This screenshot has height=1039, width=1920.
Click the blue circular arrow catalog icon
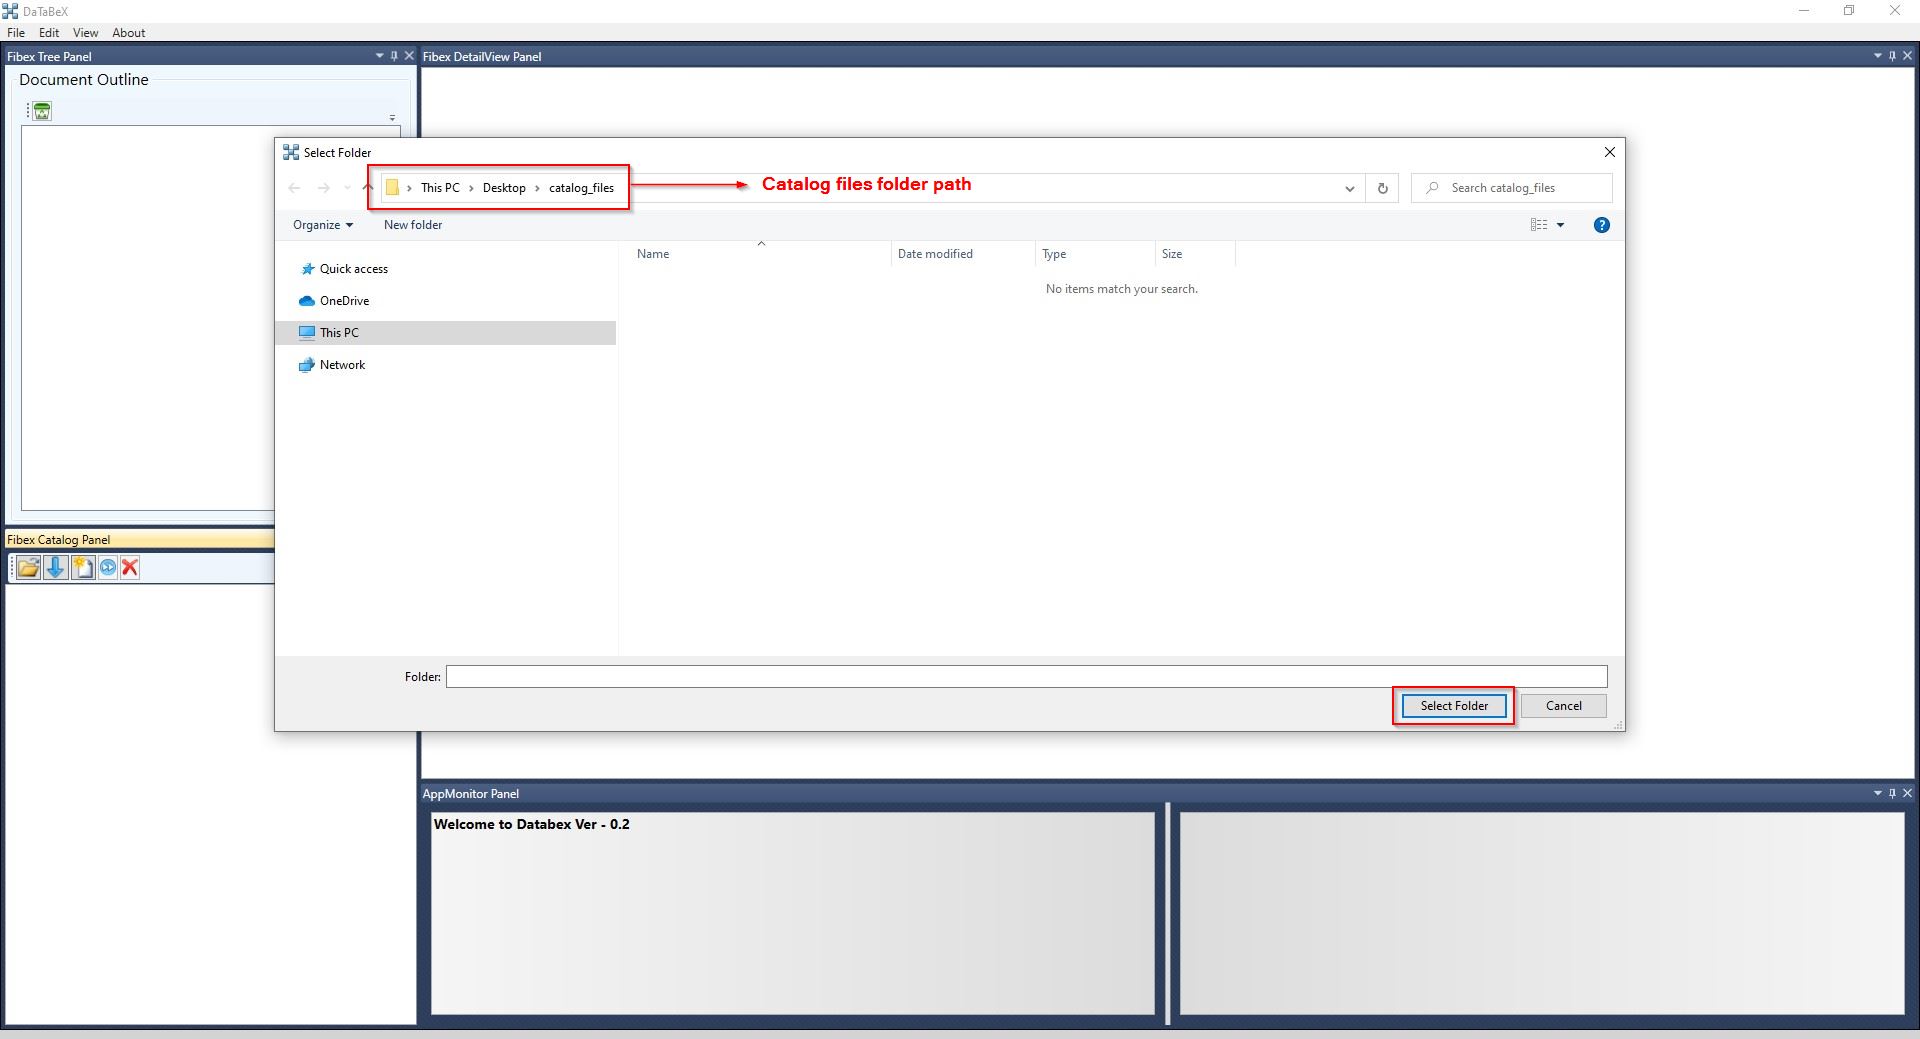(x=107, y=568)
